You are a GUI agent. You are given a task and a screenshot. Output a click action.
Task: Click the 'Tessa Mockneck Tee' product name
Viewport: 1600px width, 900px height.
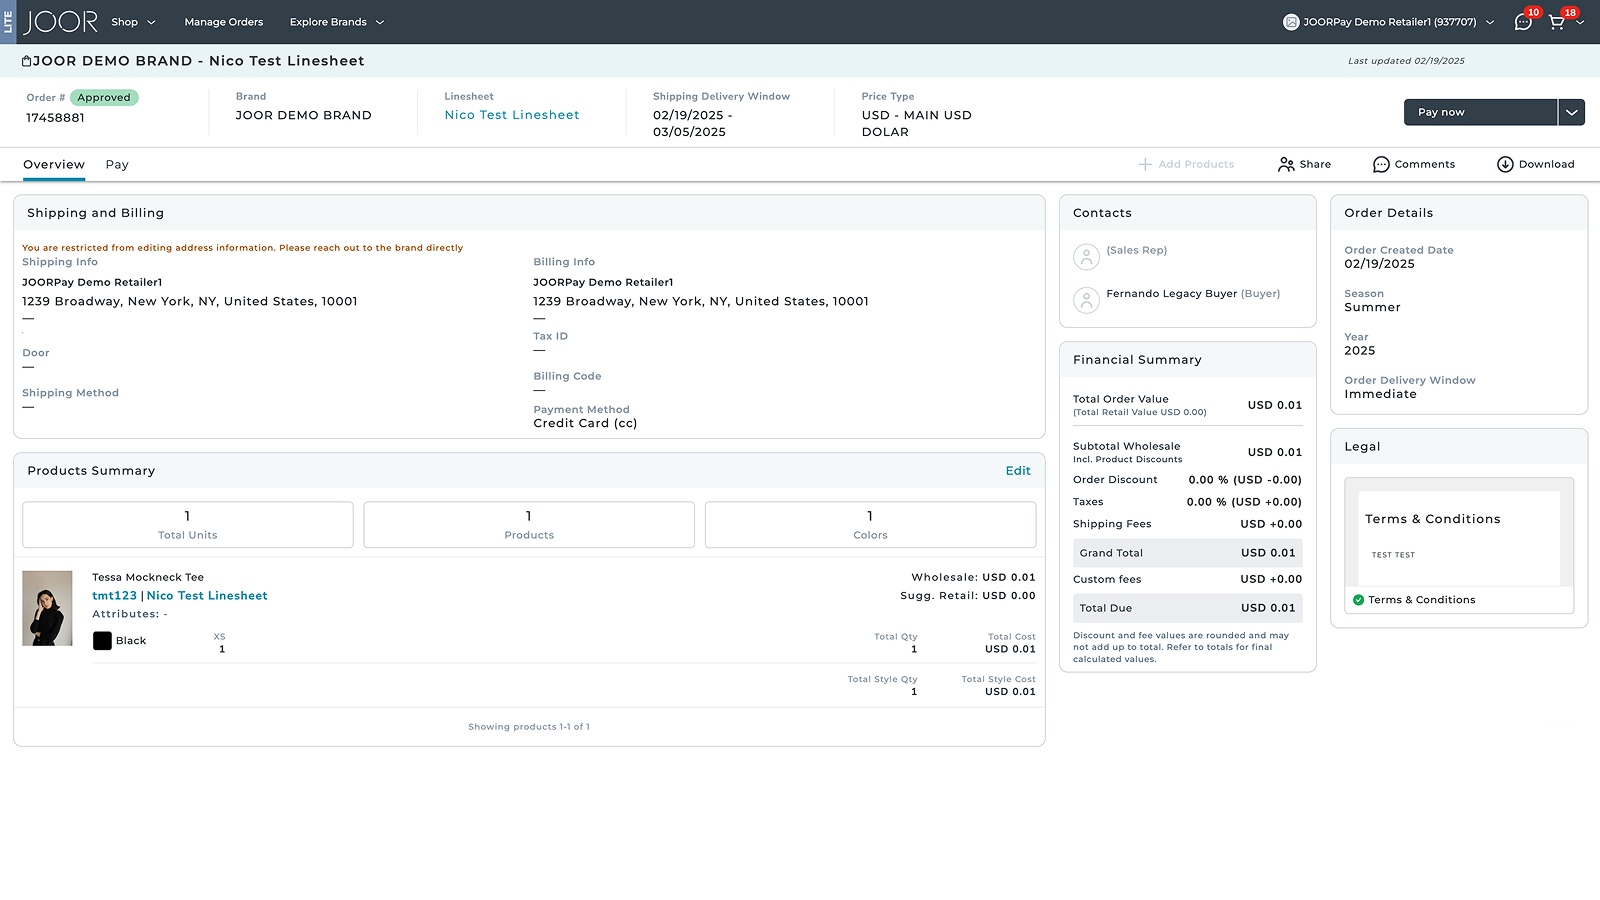tap(148, 578)
